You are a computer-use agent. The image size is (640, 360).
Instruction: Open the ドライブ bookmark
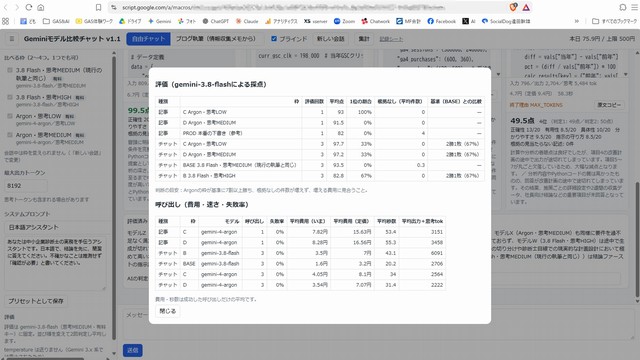(130, 21)
